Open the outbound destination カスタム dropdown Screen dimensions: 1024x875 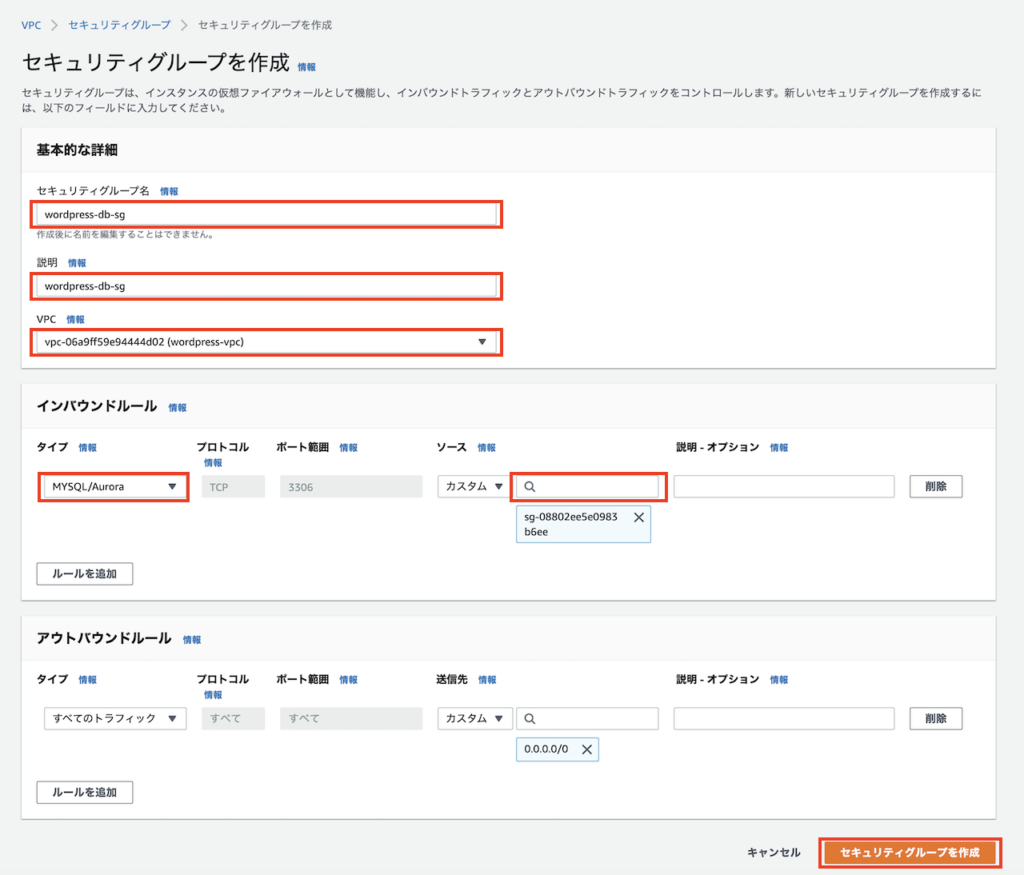coord(474,718)
